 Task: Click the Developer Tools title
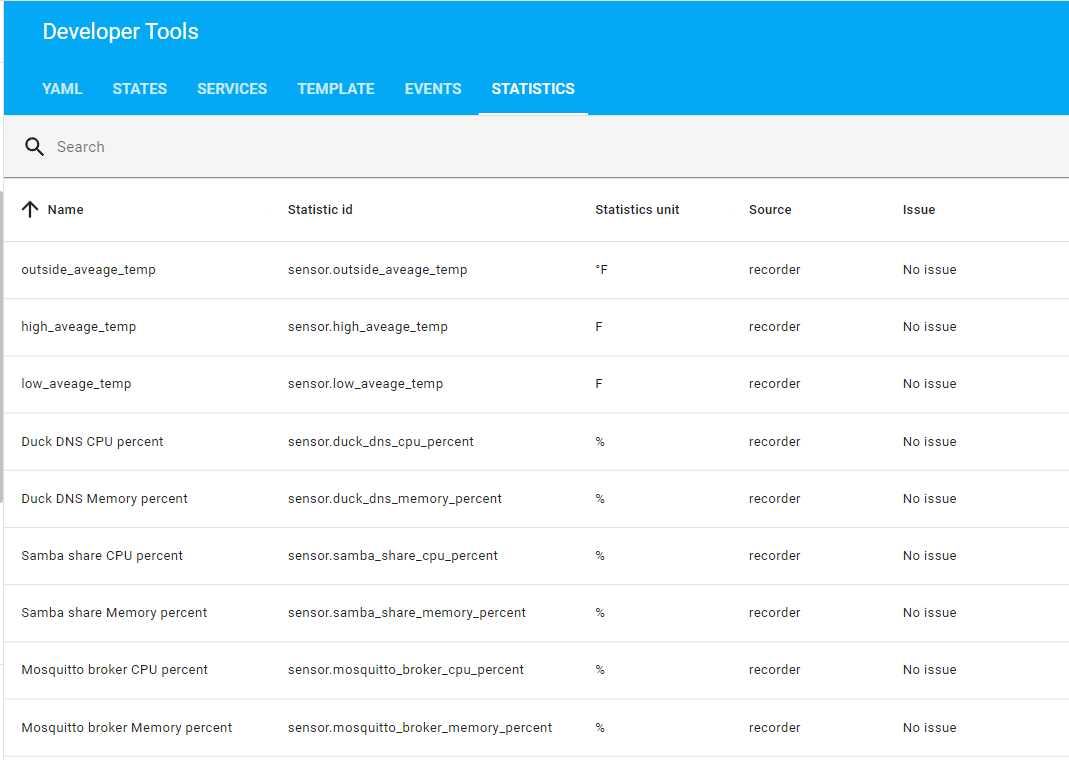(x=121, y=31)
